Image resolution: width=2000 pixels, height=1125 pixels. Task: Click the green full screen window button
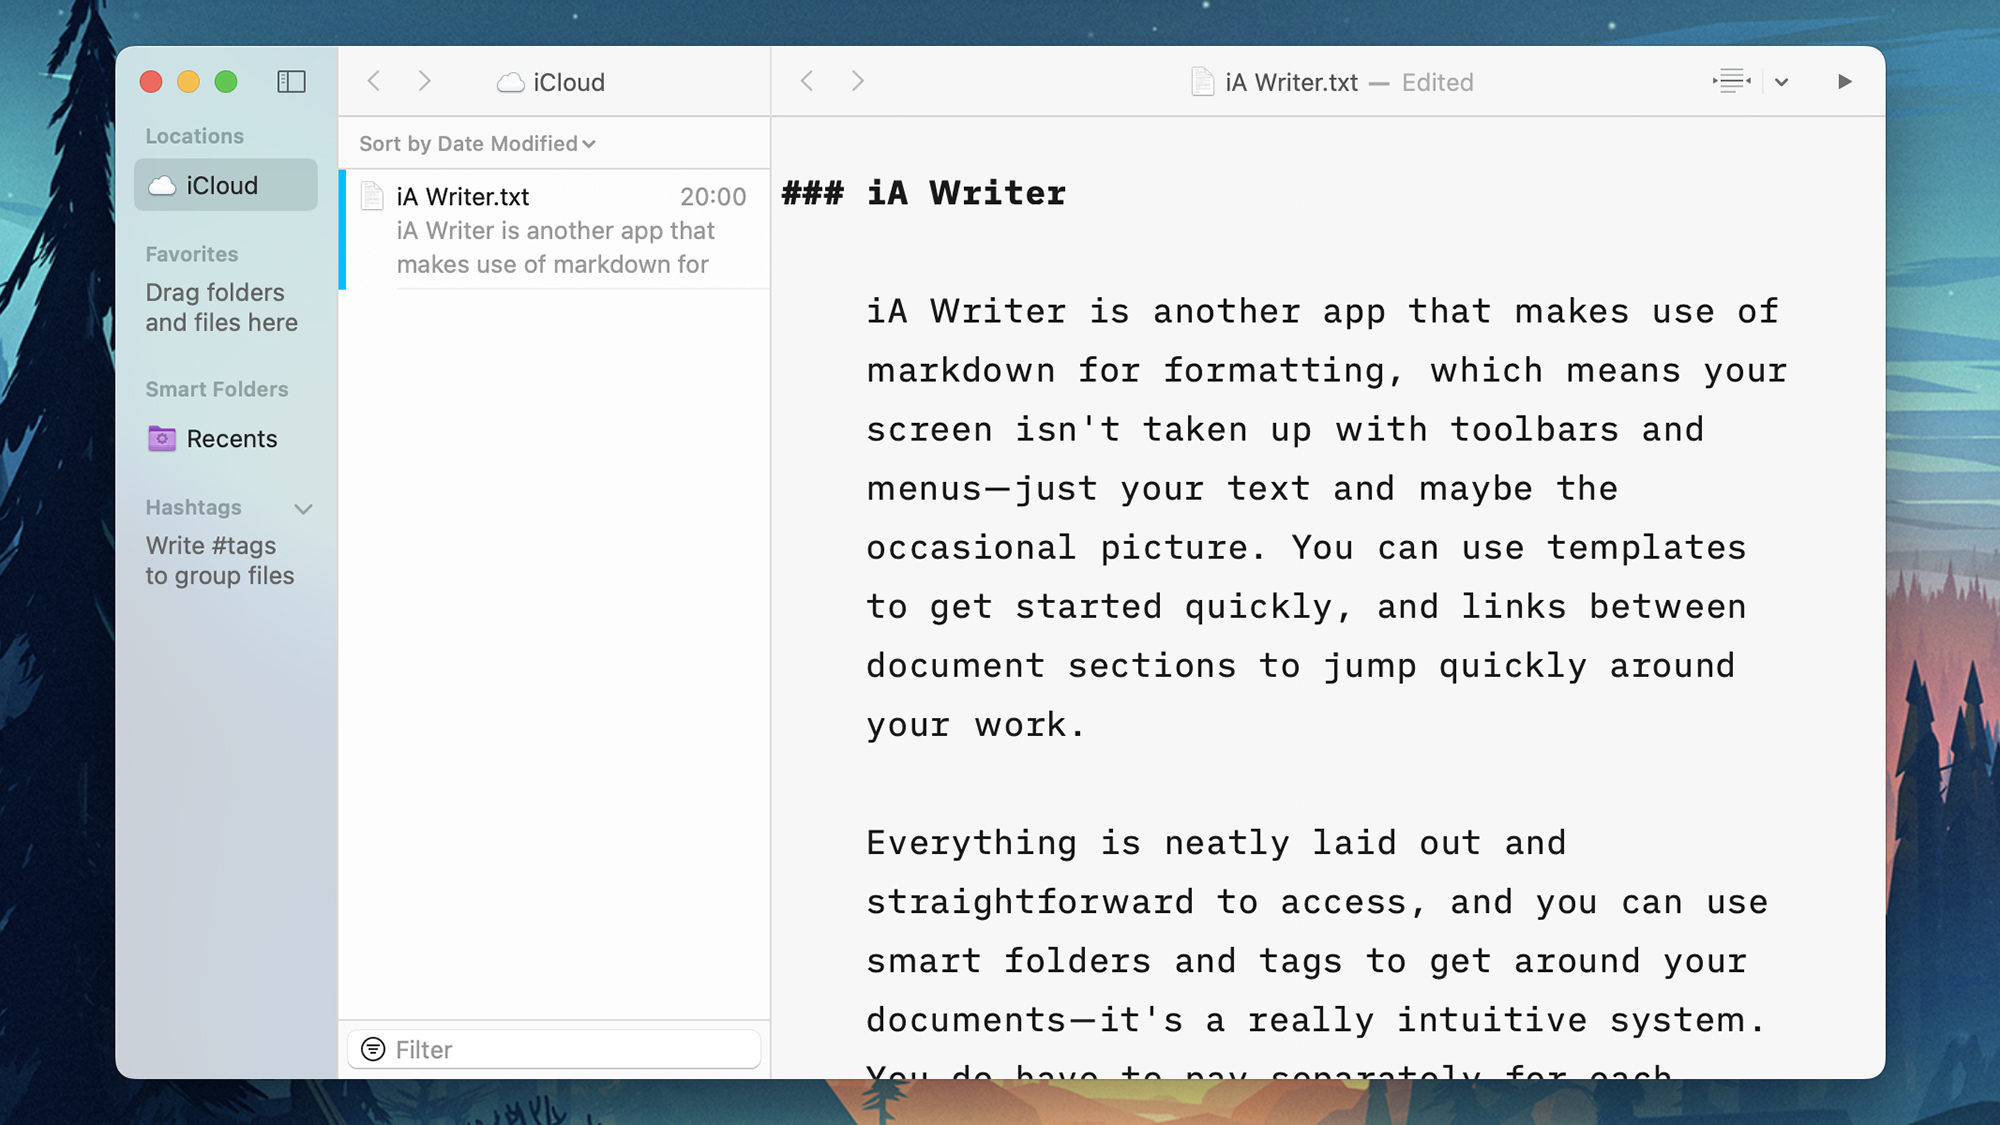pos(226,82)
